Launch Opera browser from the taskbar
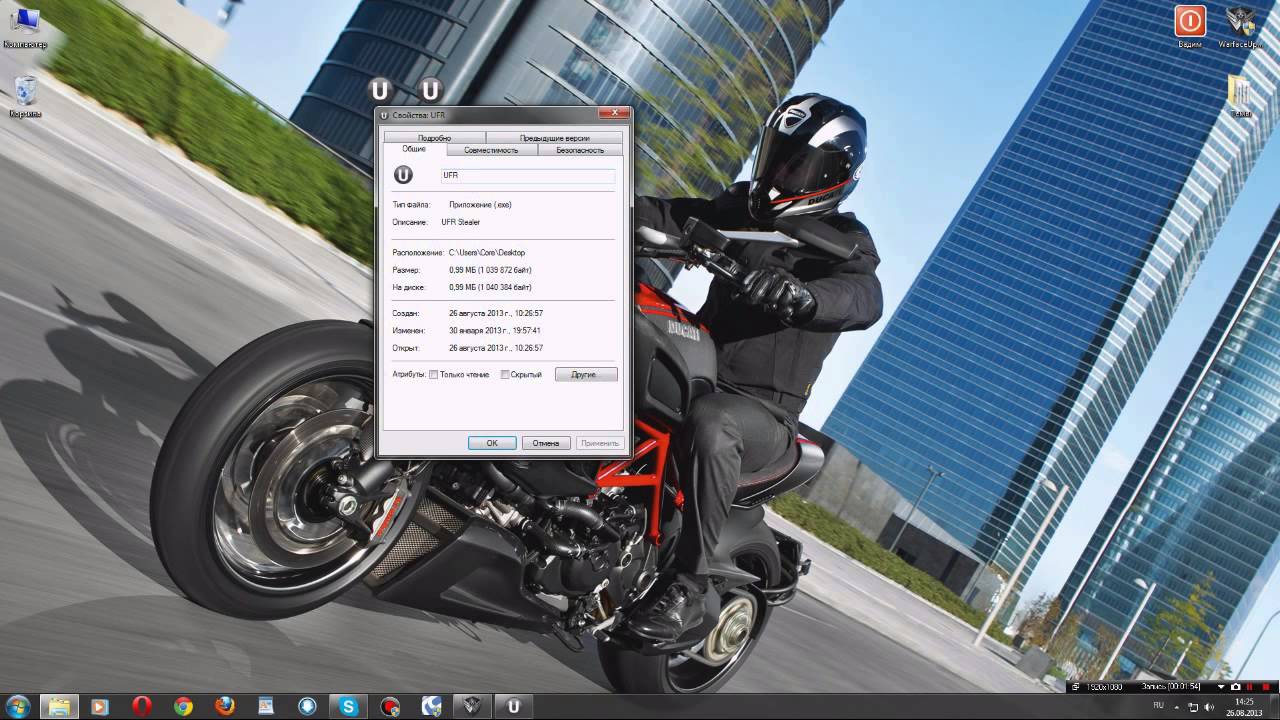 141,706
